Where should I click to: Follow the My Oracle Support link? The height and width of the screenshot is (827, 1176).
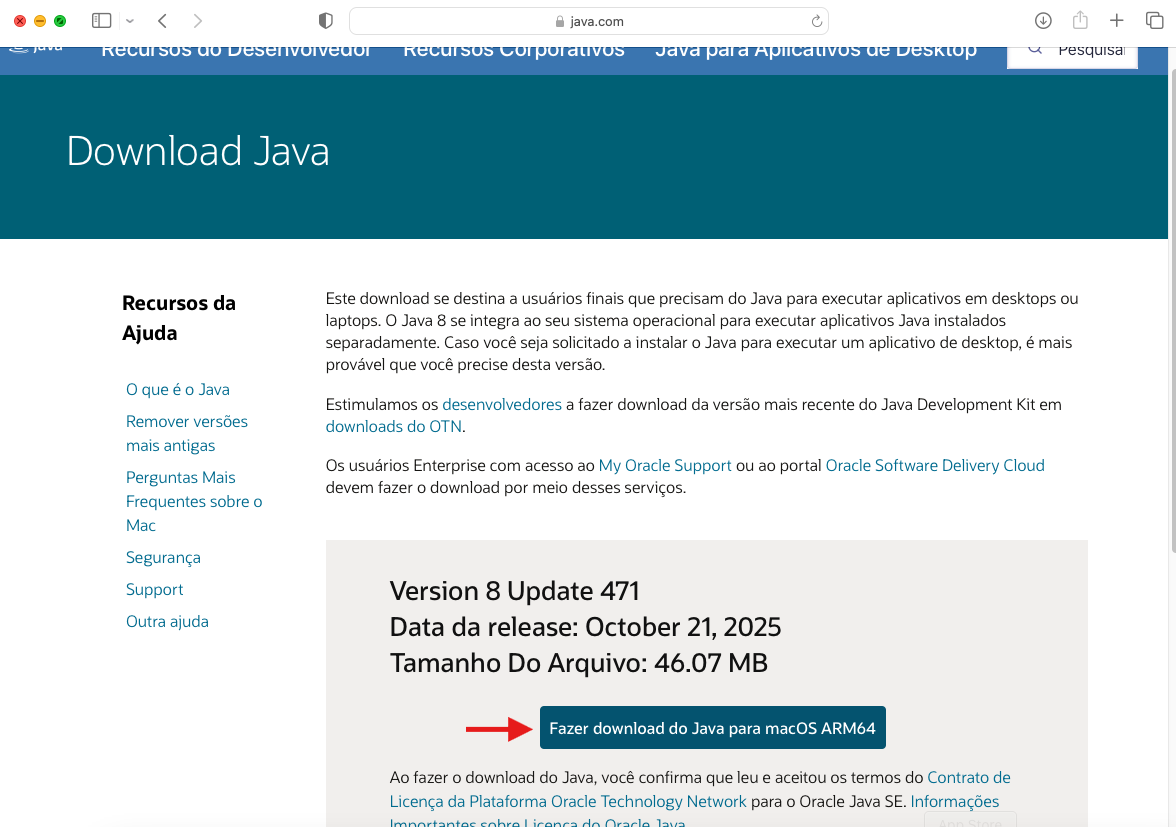pos(665,465)
